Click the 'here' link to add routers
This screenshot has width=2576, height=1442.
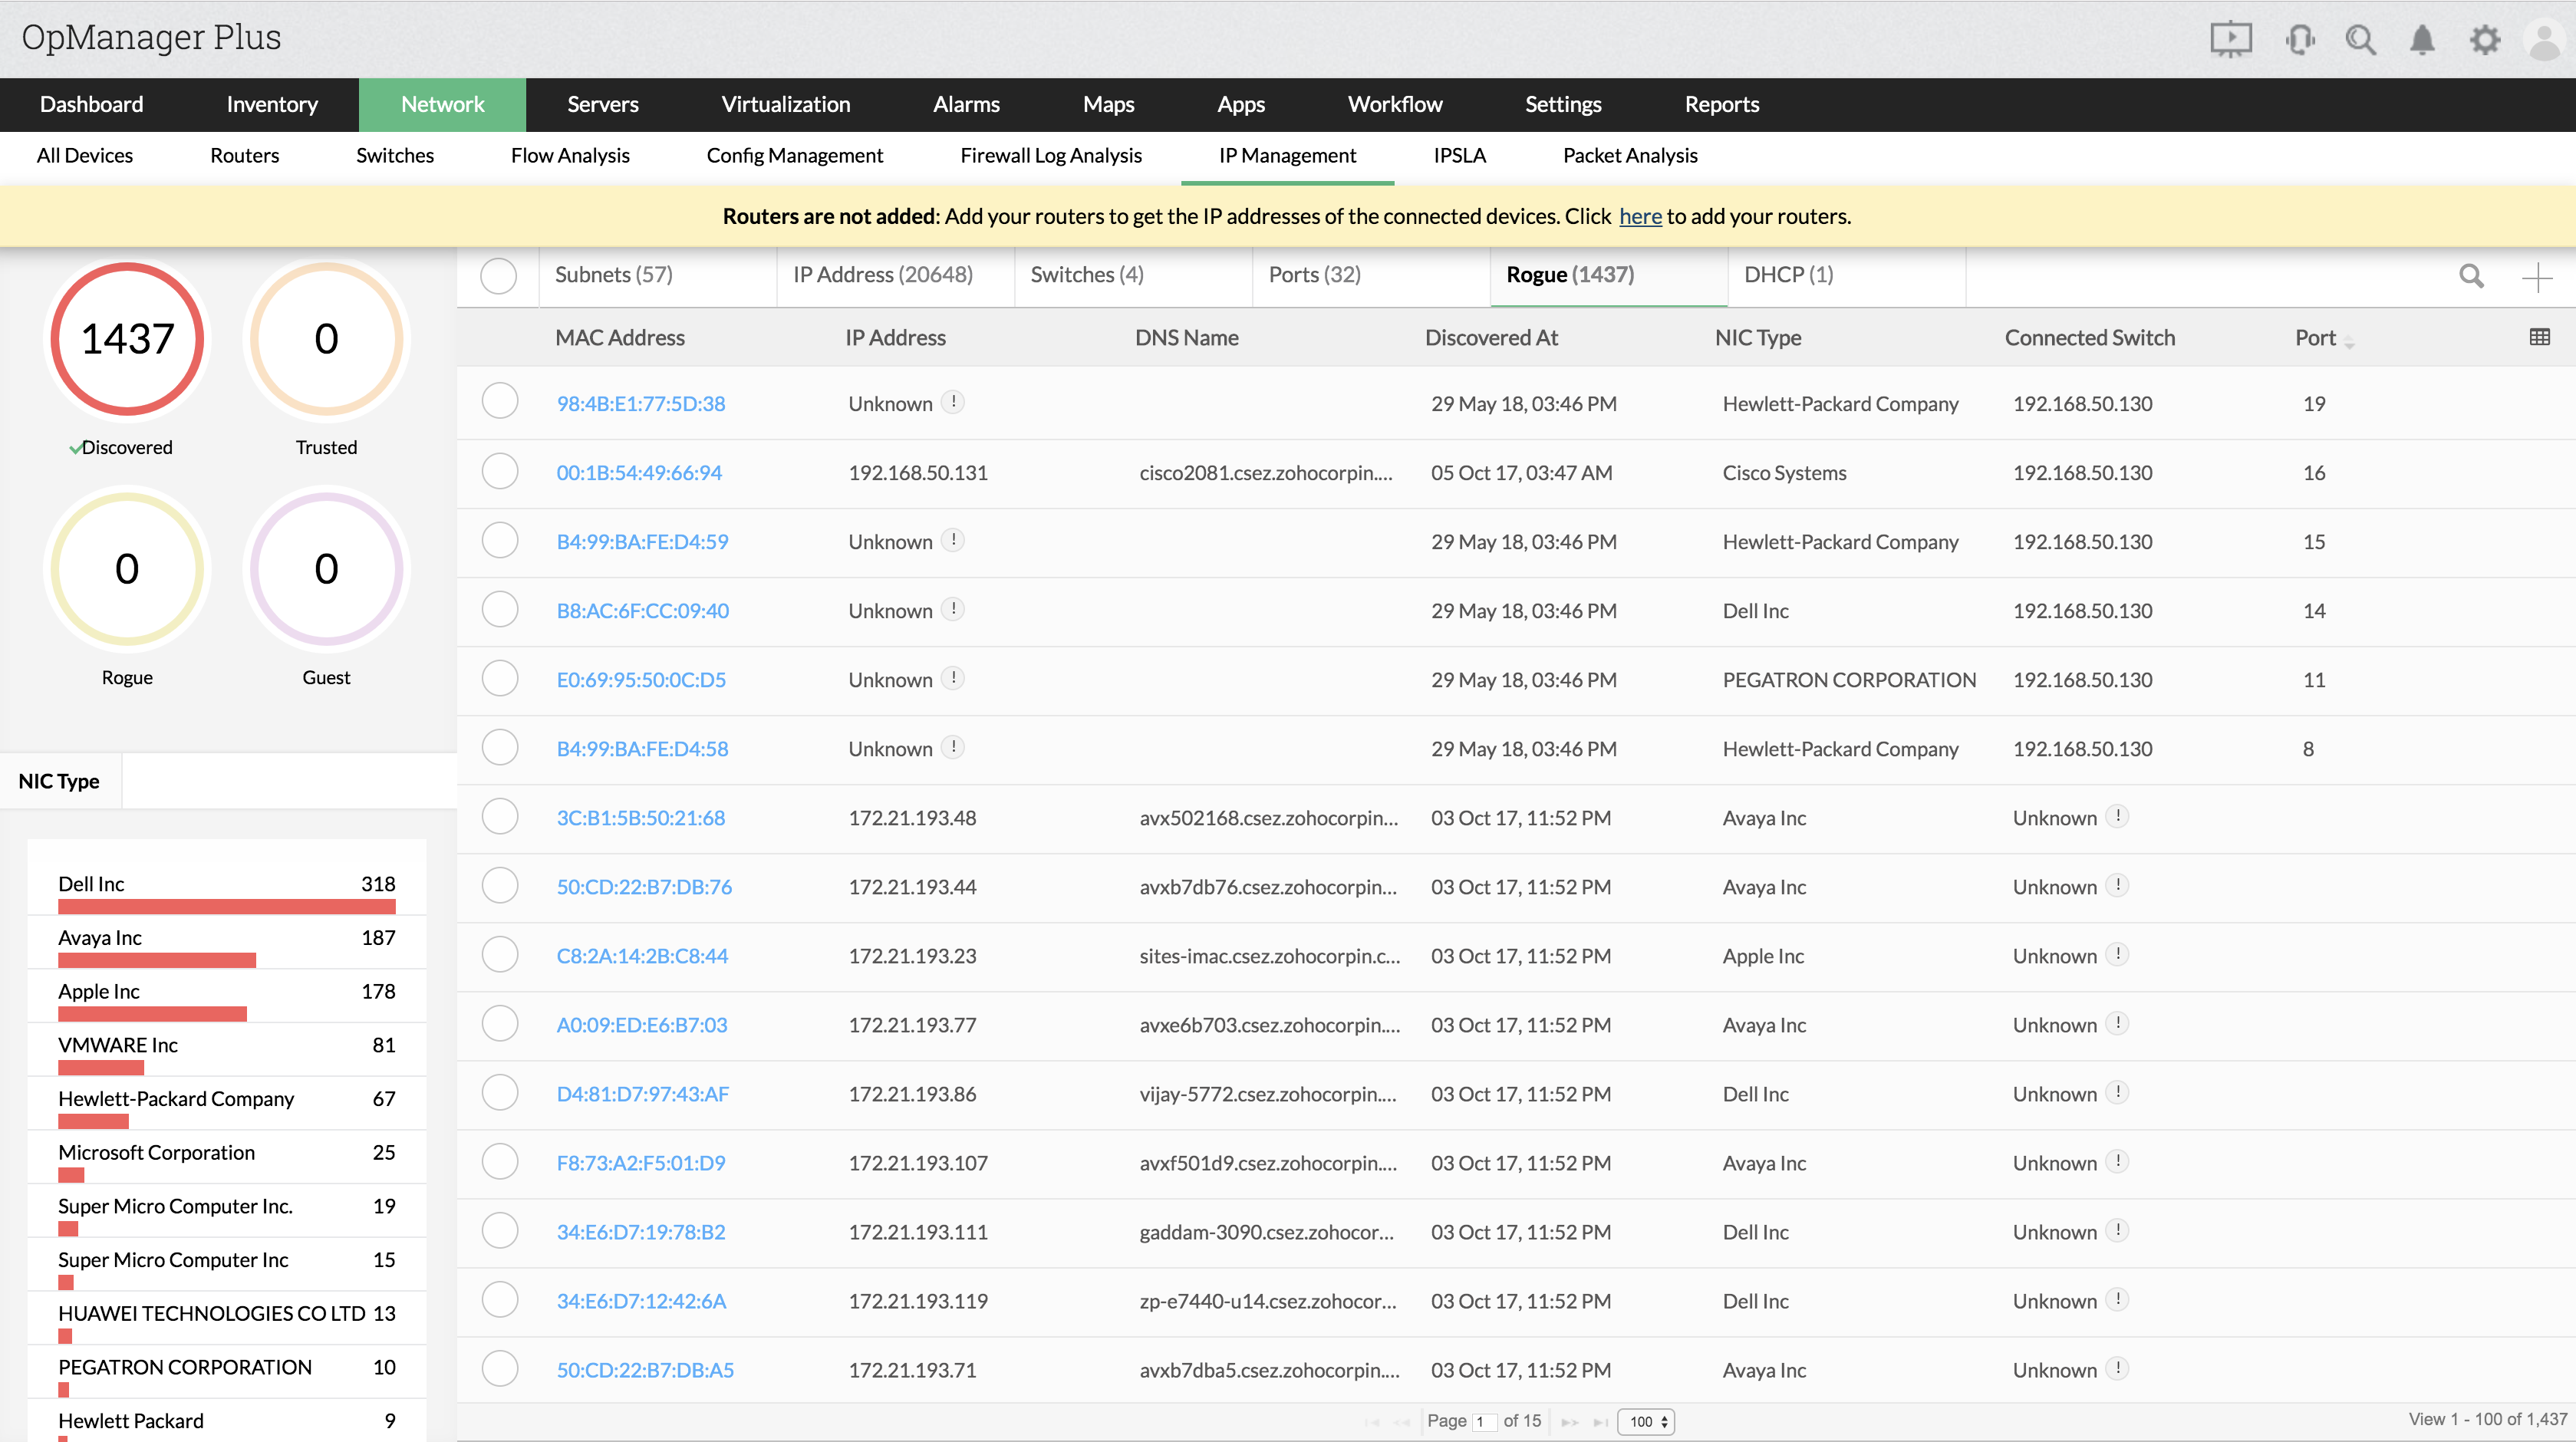click(1640, 216)
